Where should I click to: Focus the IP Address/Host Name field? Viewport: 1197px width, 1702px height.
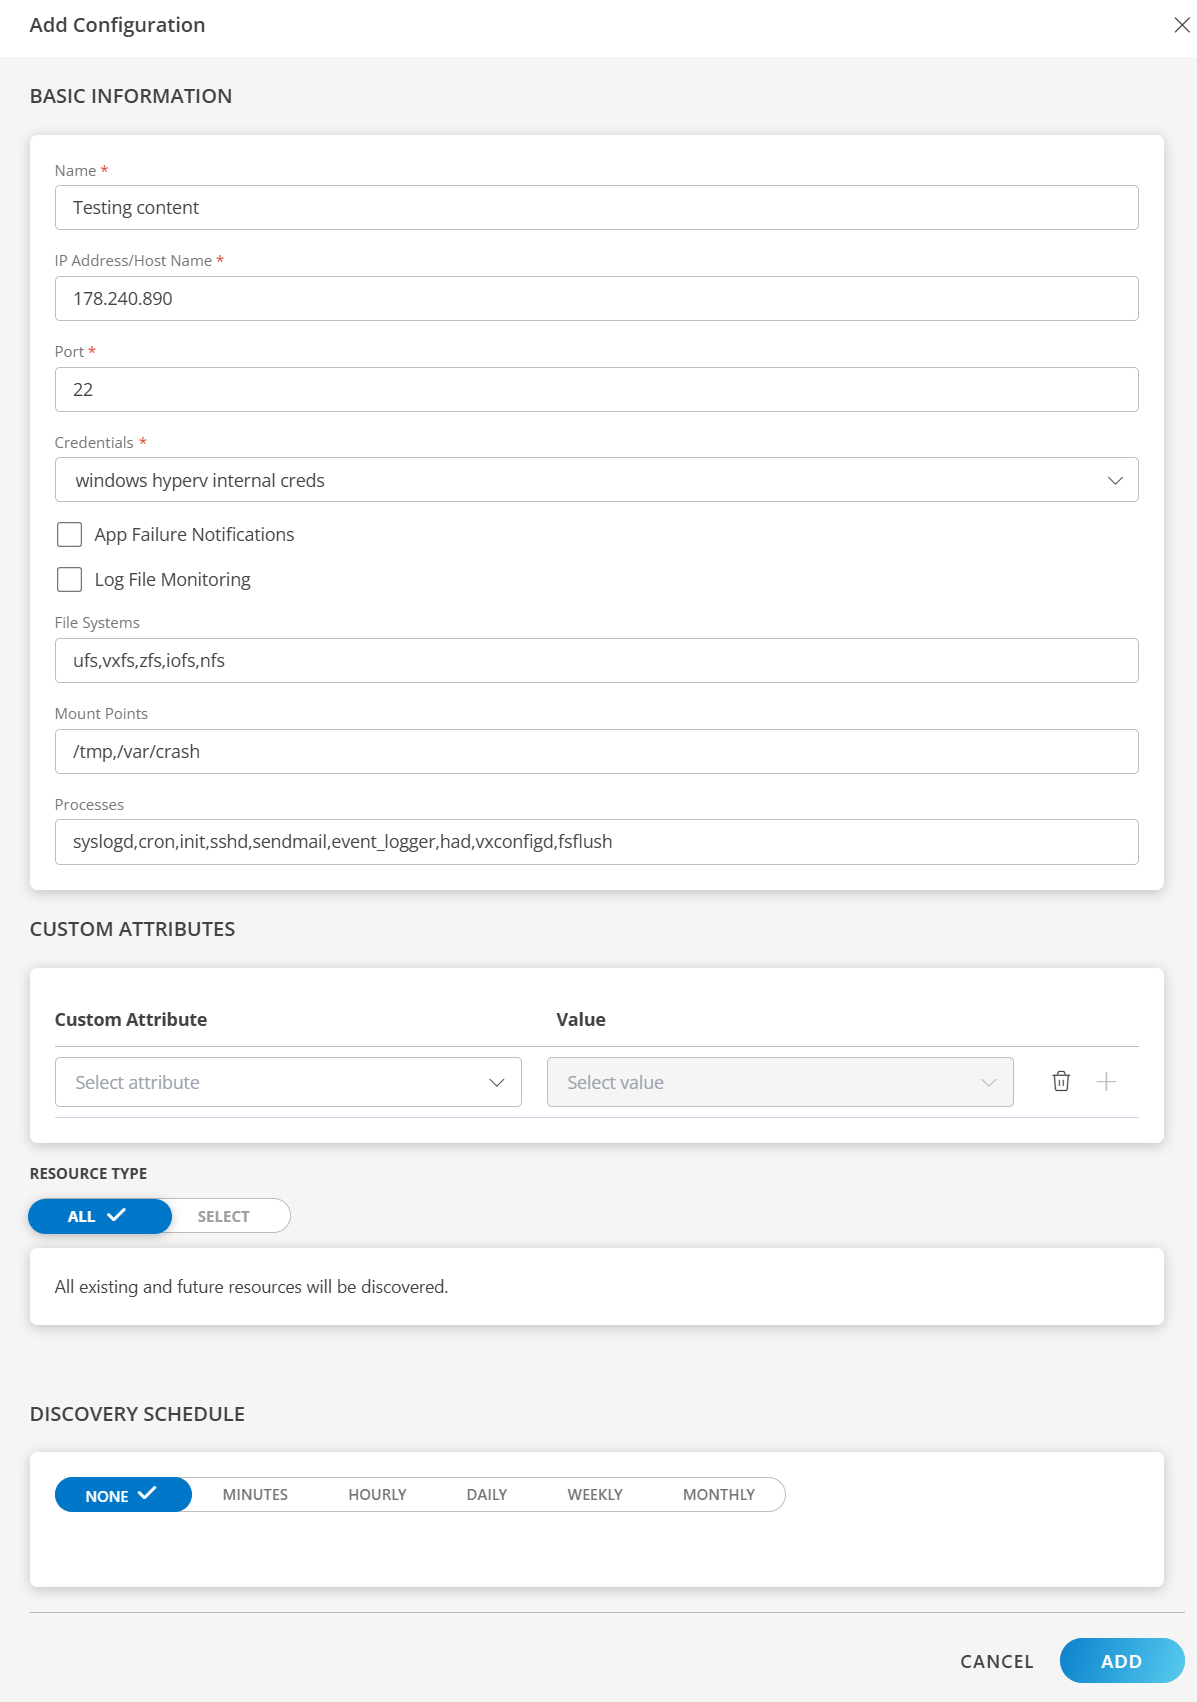click(596, 298)
